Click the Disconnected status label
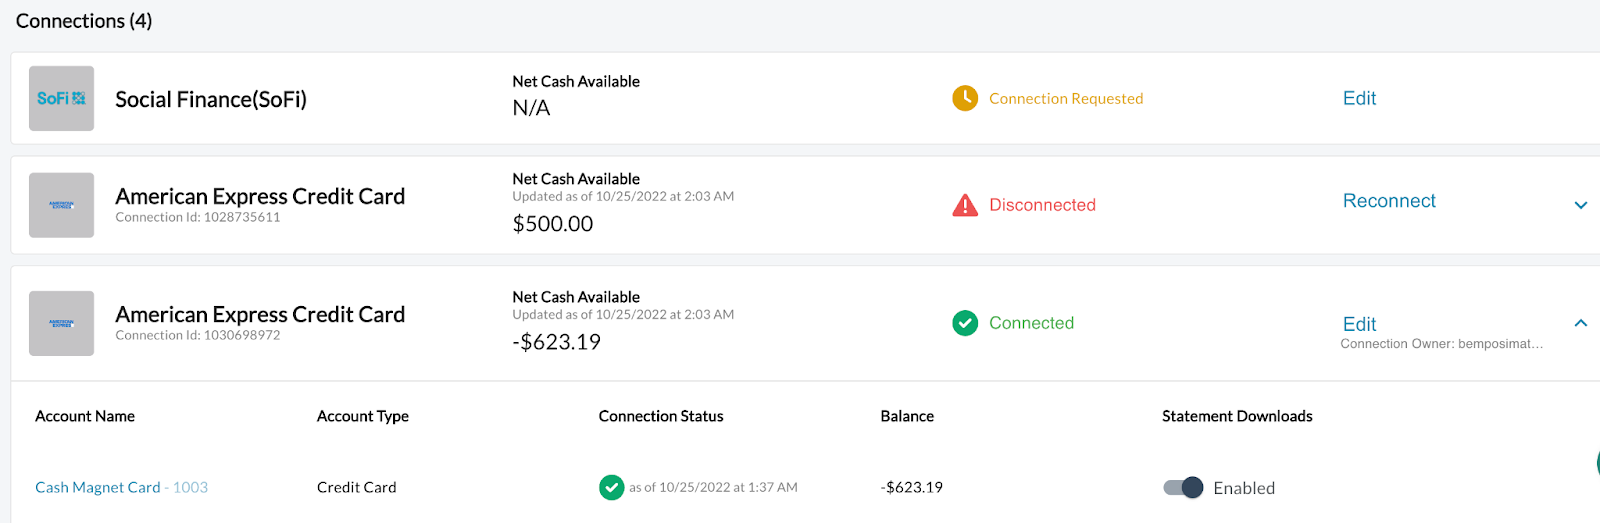This screenshot has width=1600, height=523. point(1042,205)
